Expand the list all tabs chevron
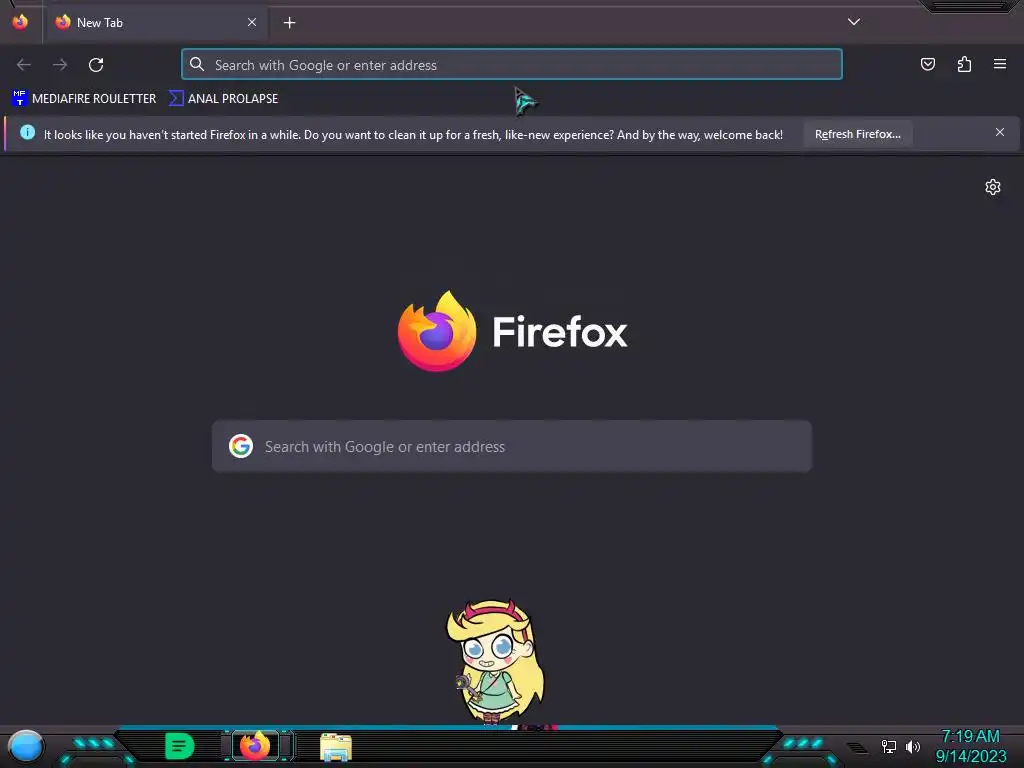 click(854, 22)
